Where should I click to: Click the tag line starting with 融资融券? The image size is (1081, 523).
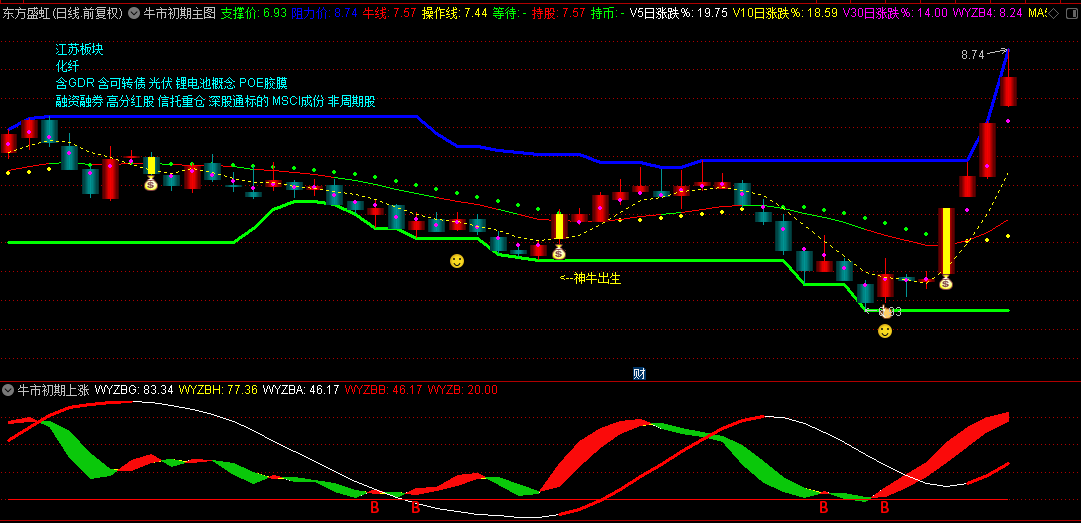(x=216, y=101)
